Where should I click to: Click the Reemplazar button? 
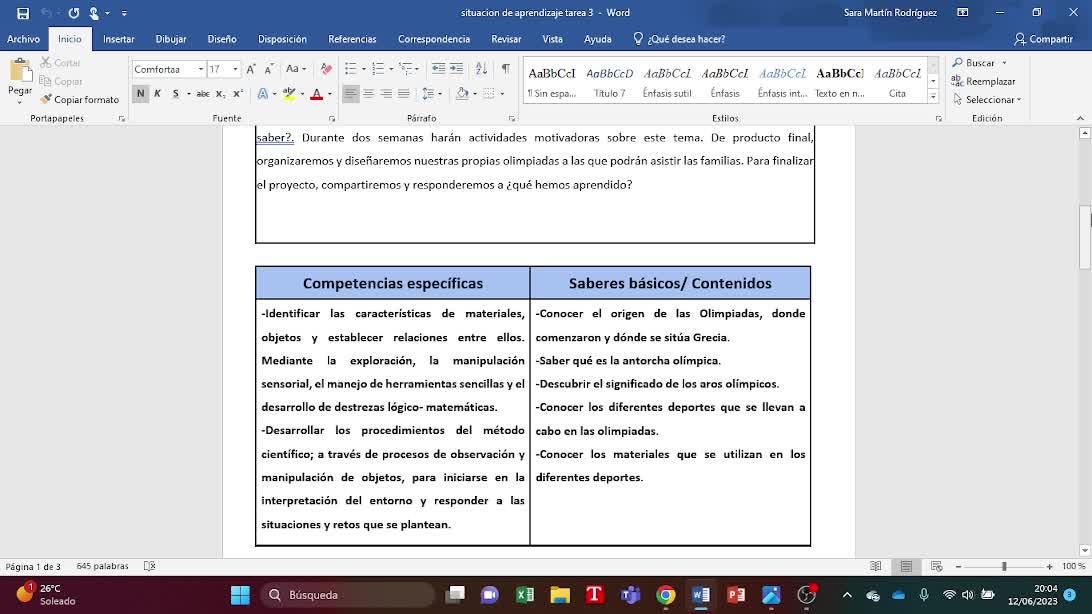983,81
